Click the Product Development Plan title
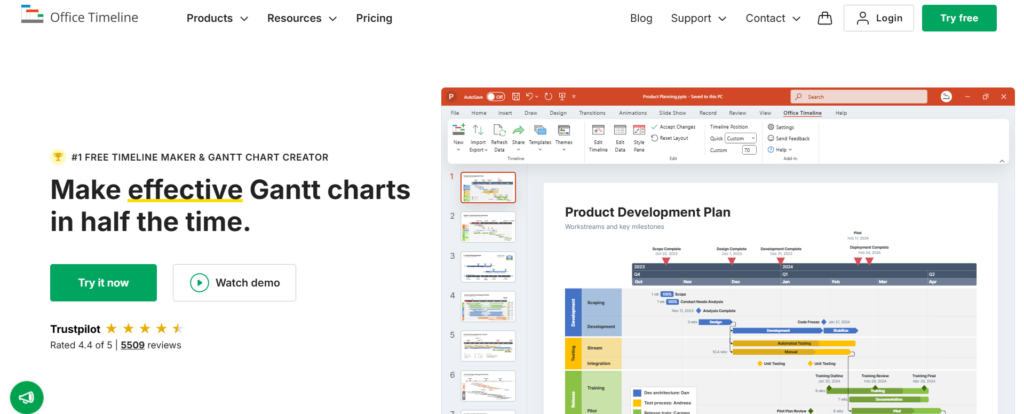The height and width of the screenshot is (414, 1024). pos(648,212)
